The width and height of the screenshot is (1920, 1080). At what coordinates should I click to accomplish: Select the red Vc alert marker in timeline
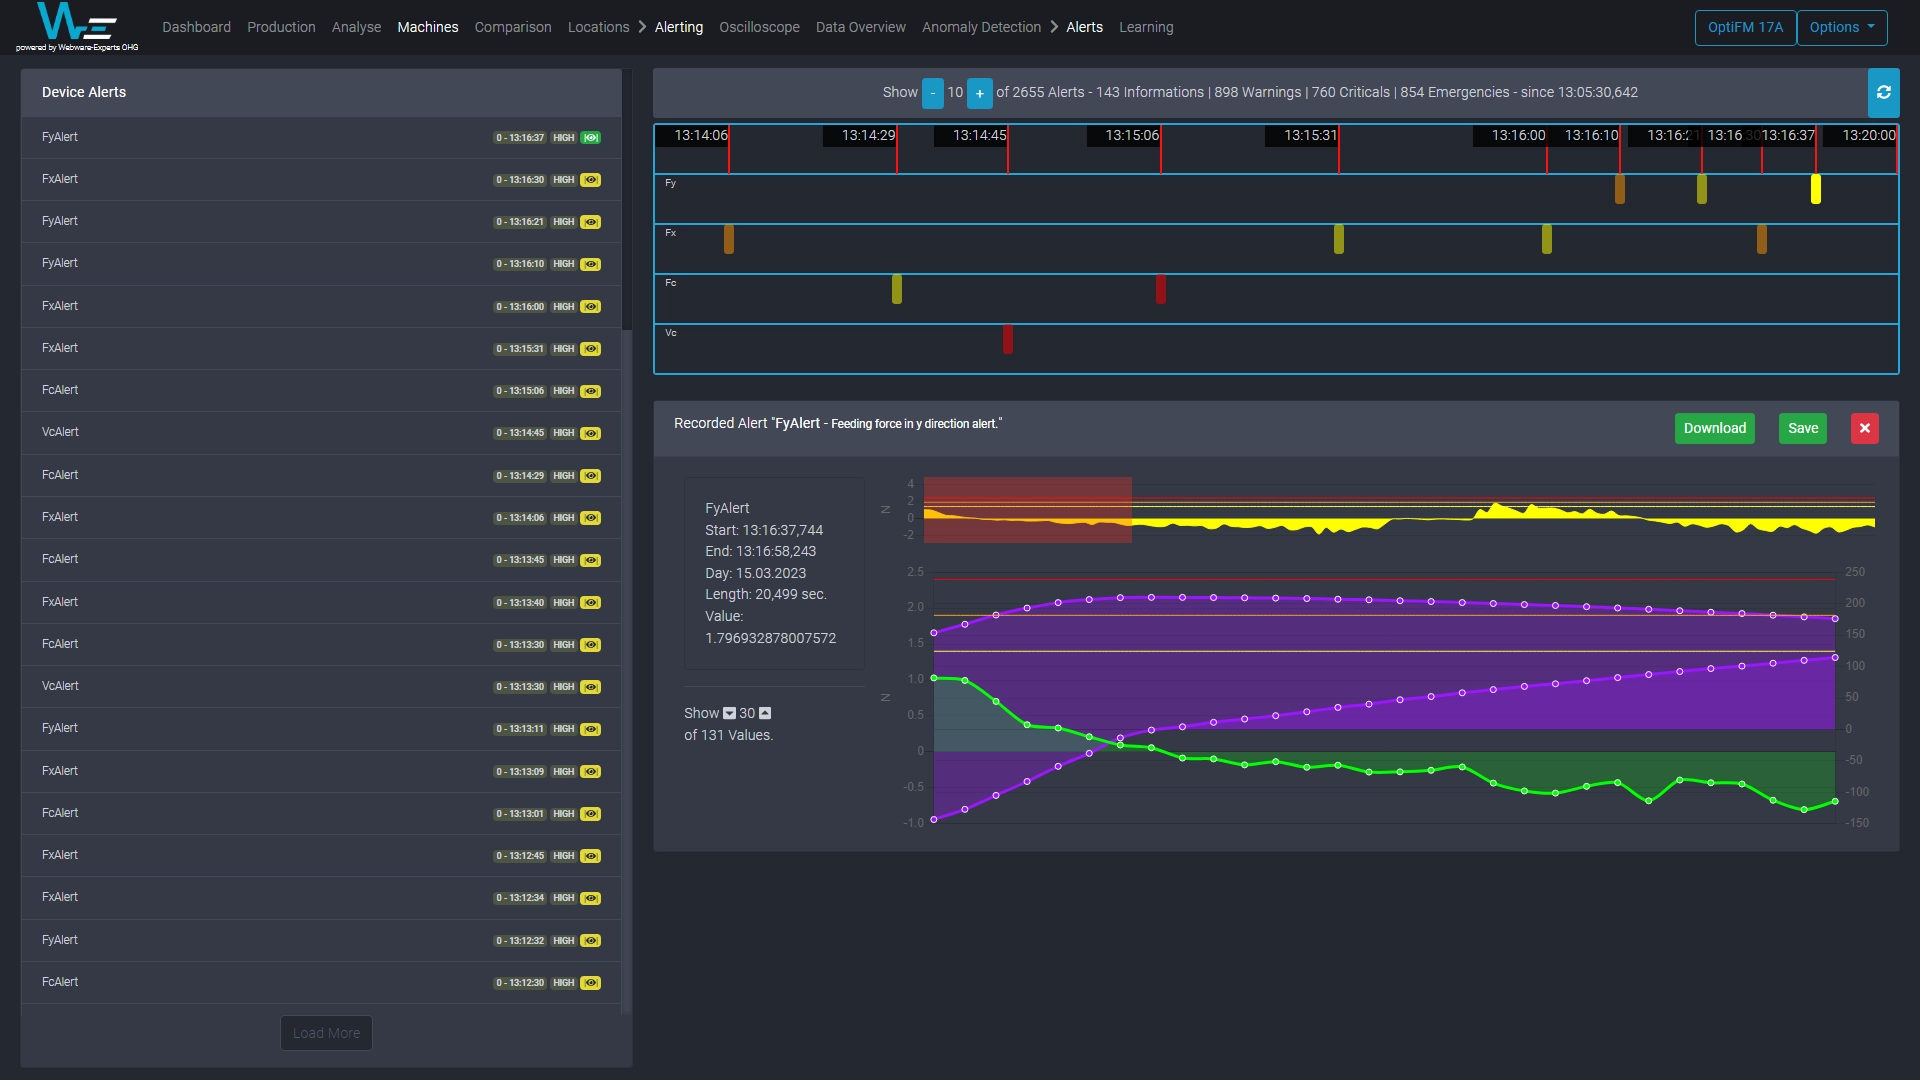tap(1007, 339)
